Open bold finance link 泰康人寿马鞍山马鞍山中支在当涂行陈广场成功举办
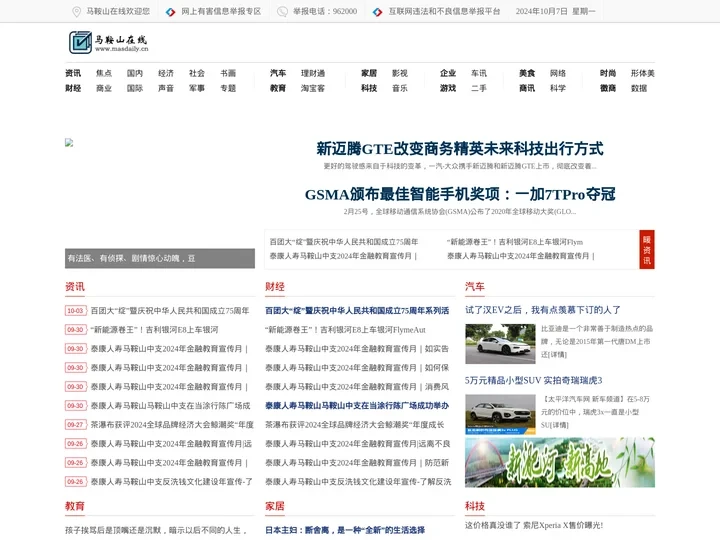Image resolution: width=720 pixels, height=540 pixels. pos(357,406)
